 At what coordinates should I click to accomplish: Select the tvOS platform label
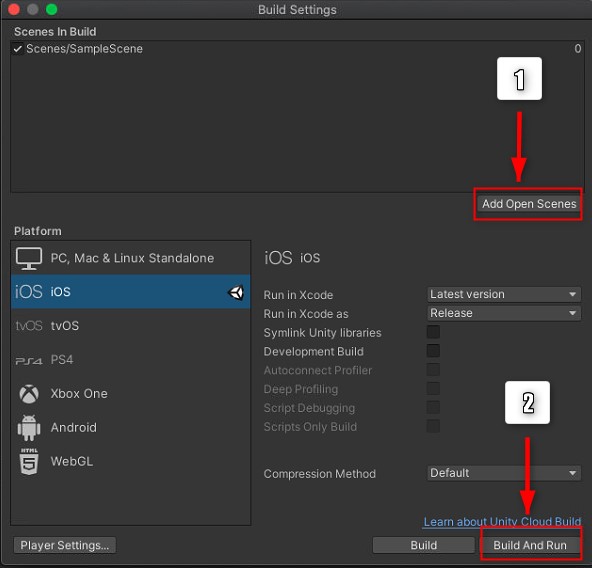tap(65, 326)
